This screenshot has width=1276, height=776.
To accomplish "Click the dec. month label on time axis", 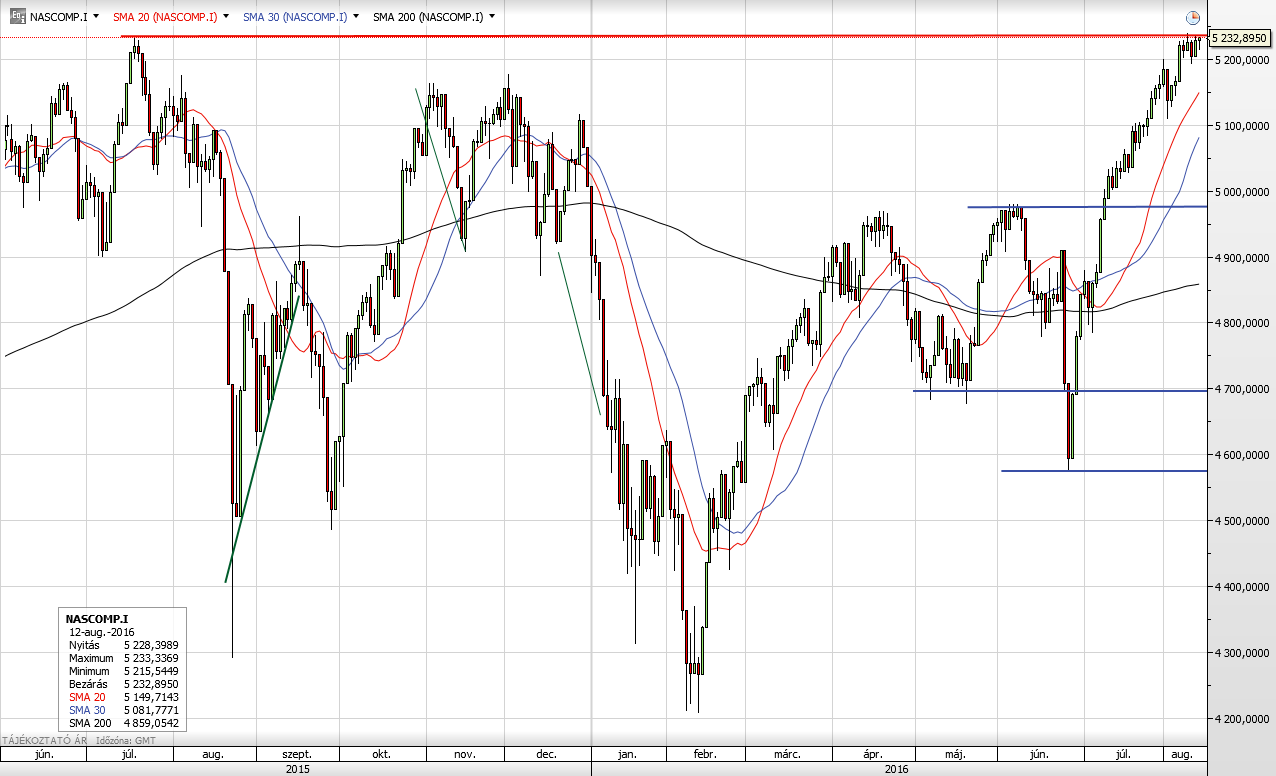I will pyautogui.click(x=546, y=755).
